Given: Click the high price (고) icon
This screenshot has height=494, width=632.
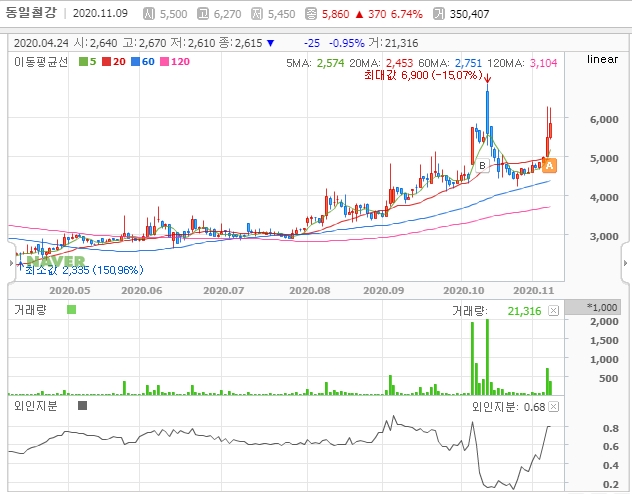Looking at the screenshot, I should pos(203,14).
